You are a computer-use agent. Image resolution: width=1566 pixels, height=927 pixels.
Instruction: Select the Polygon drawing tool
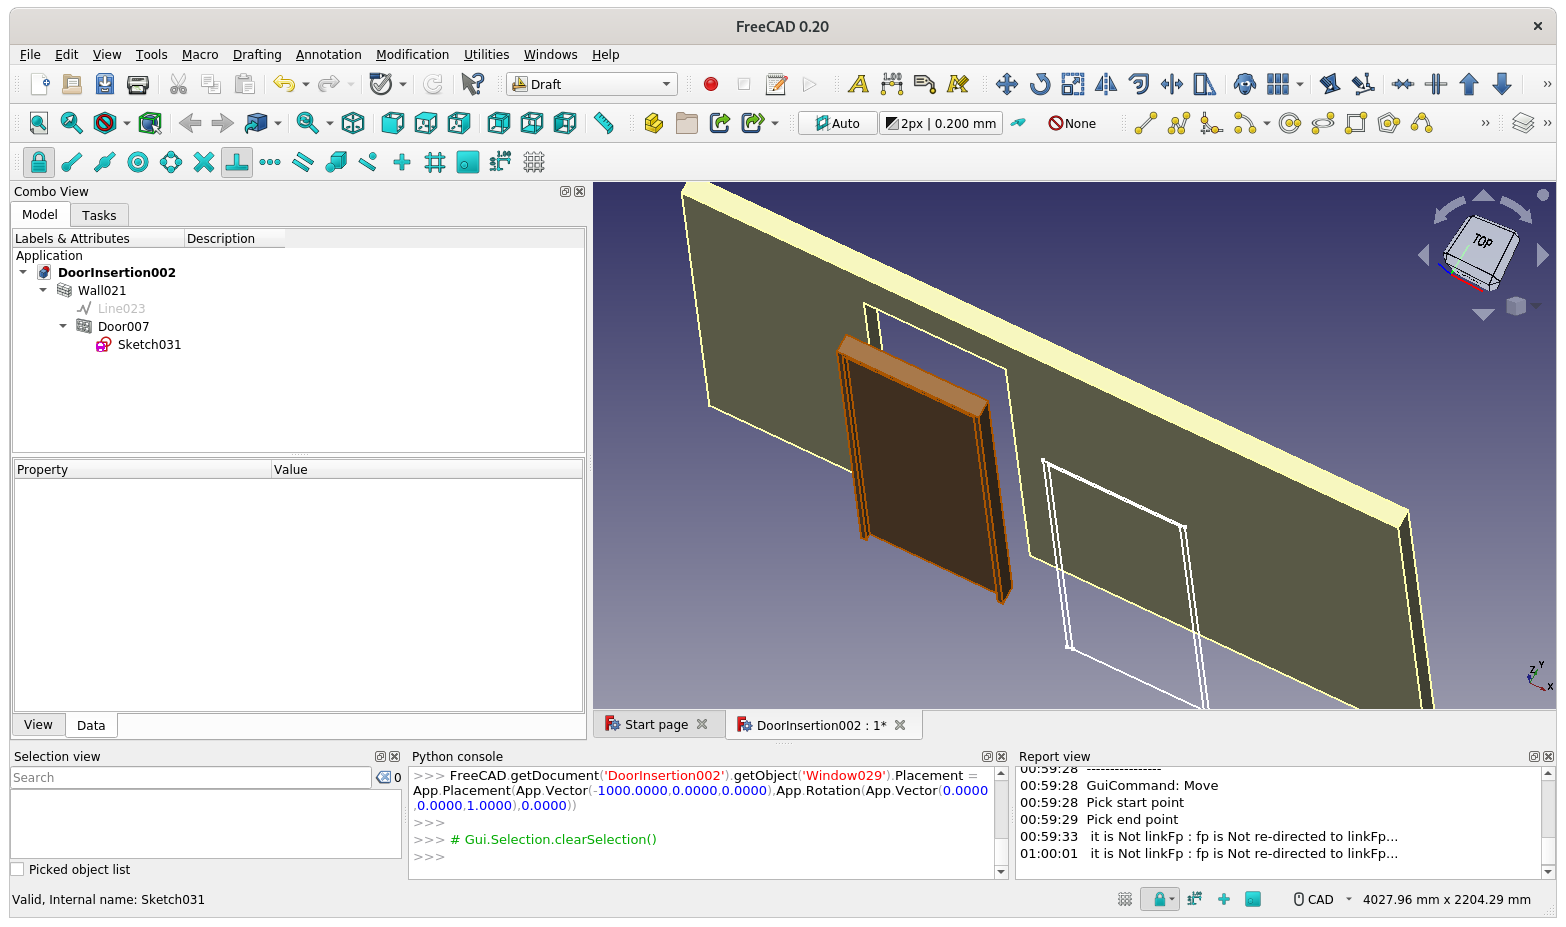coord(1388,122)
